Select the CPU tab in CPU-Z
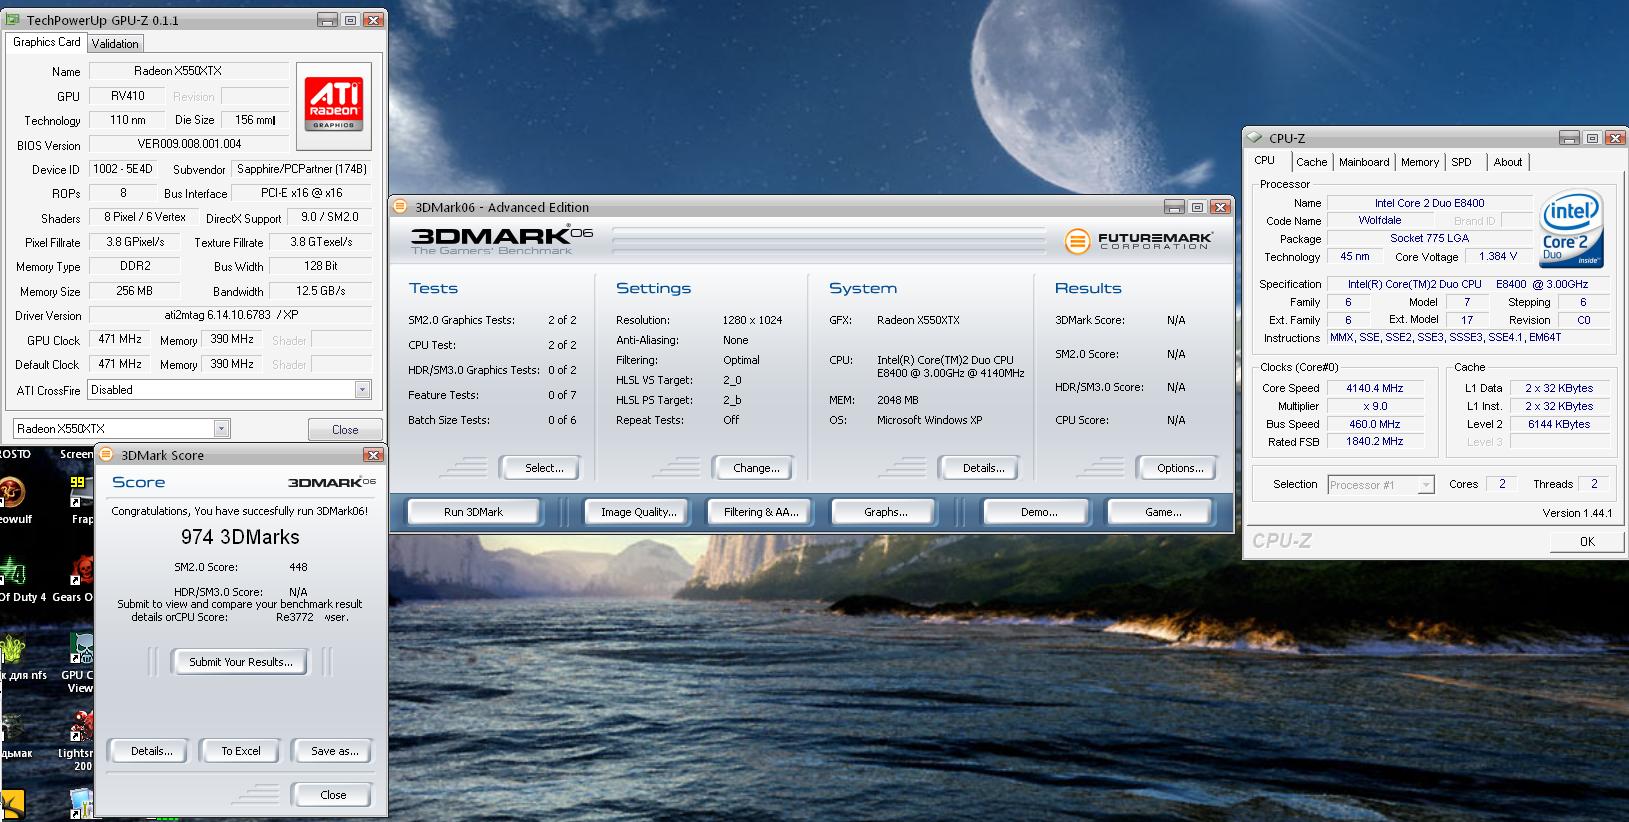This screenshot has width=1629, height=822. point(1265,160)
